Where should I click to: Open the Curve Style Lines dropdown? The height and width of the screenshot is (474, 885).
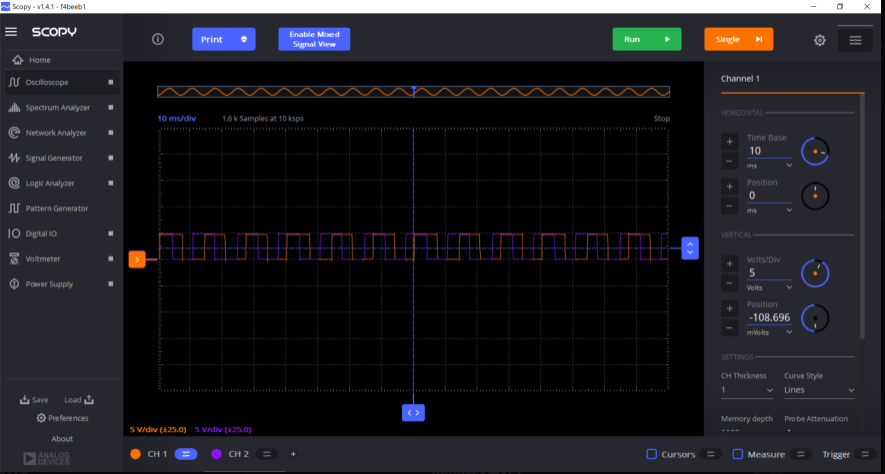tap(819, 390)
